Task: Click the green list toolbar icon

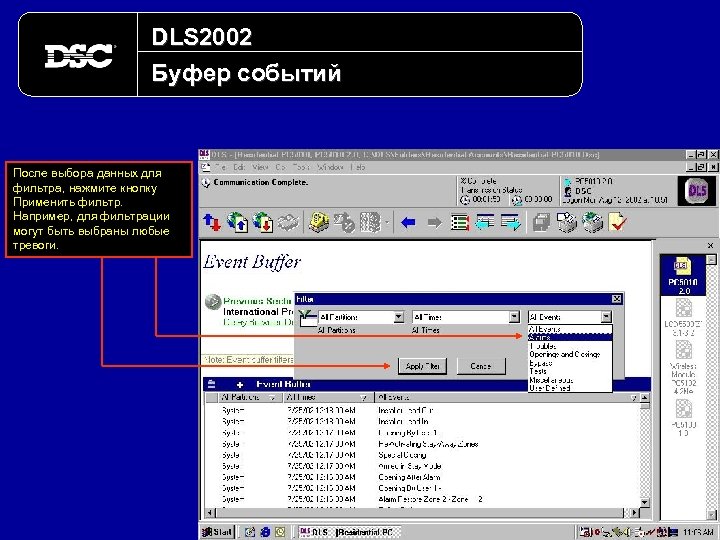Action: [x=460, y=223]
